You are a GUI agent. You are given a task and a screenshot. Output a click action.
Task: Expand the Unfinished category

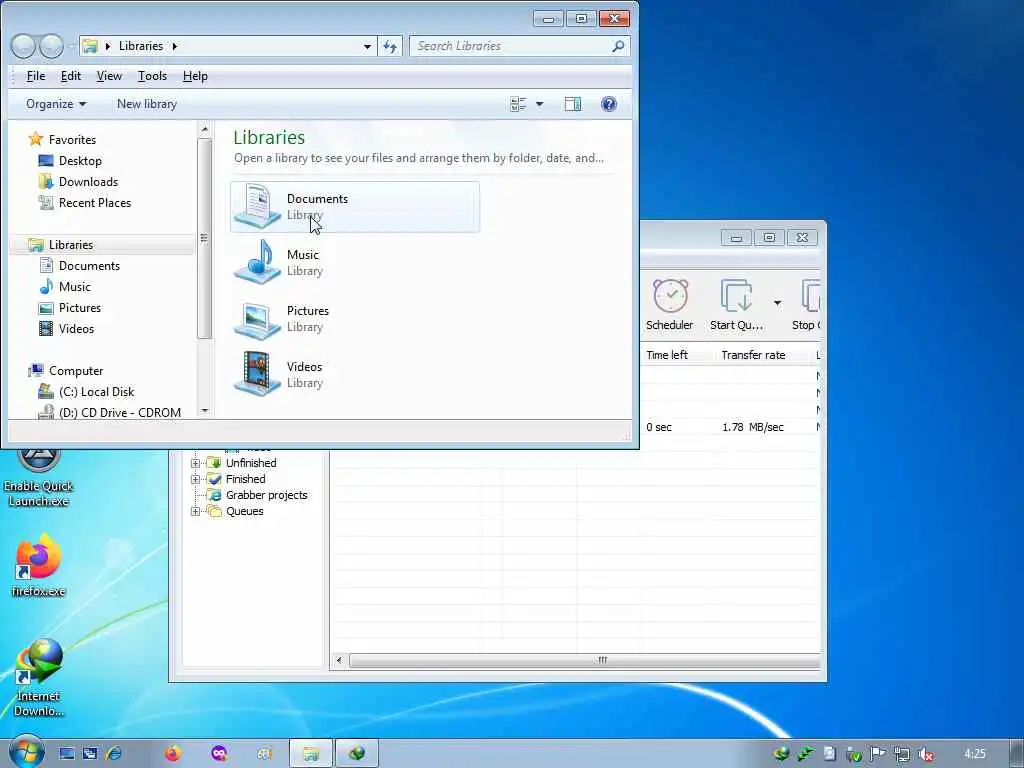tap(195, 463)
